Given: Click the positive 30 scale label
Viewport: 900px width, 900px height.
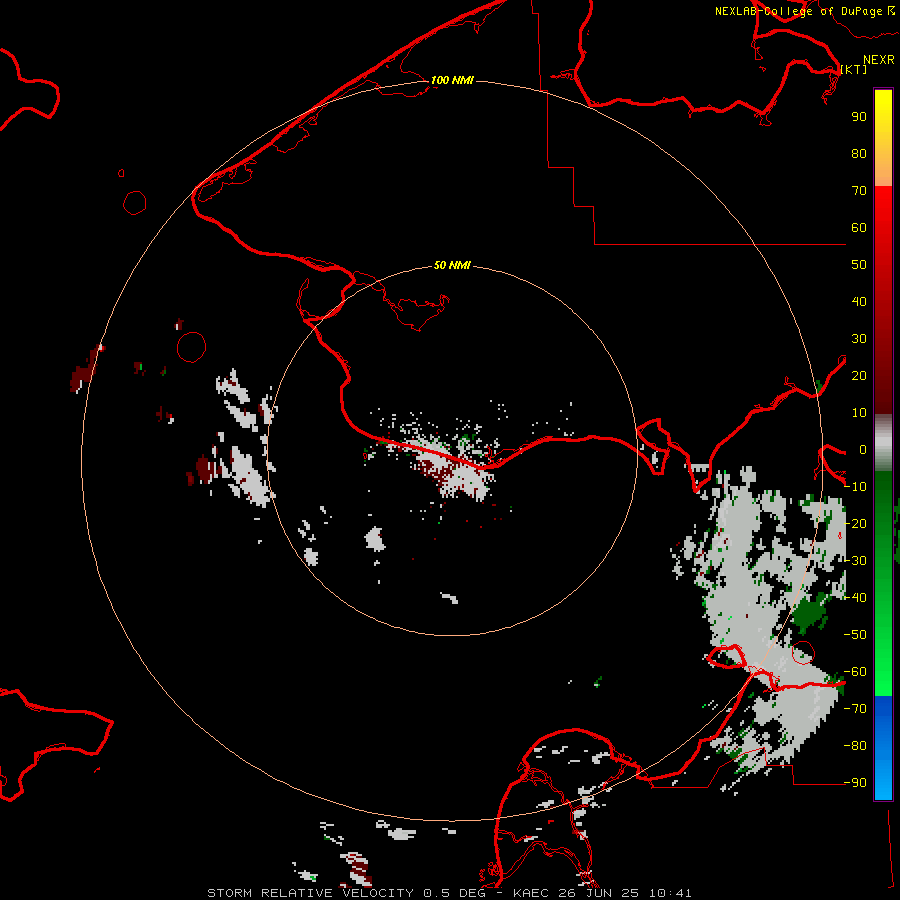Looking at the screenshot, I should coord(859,339).
